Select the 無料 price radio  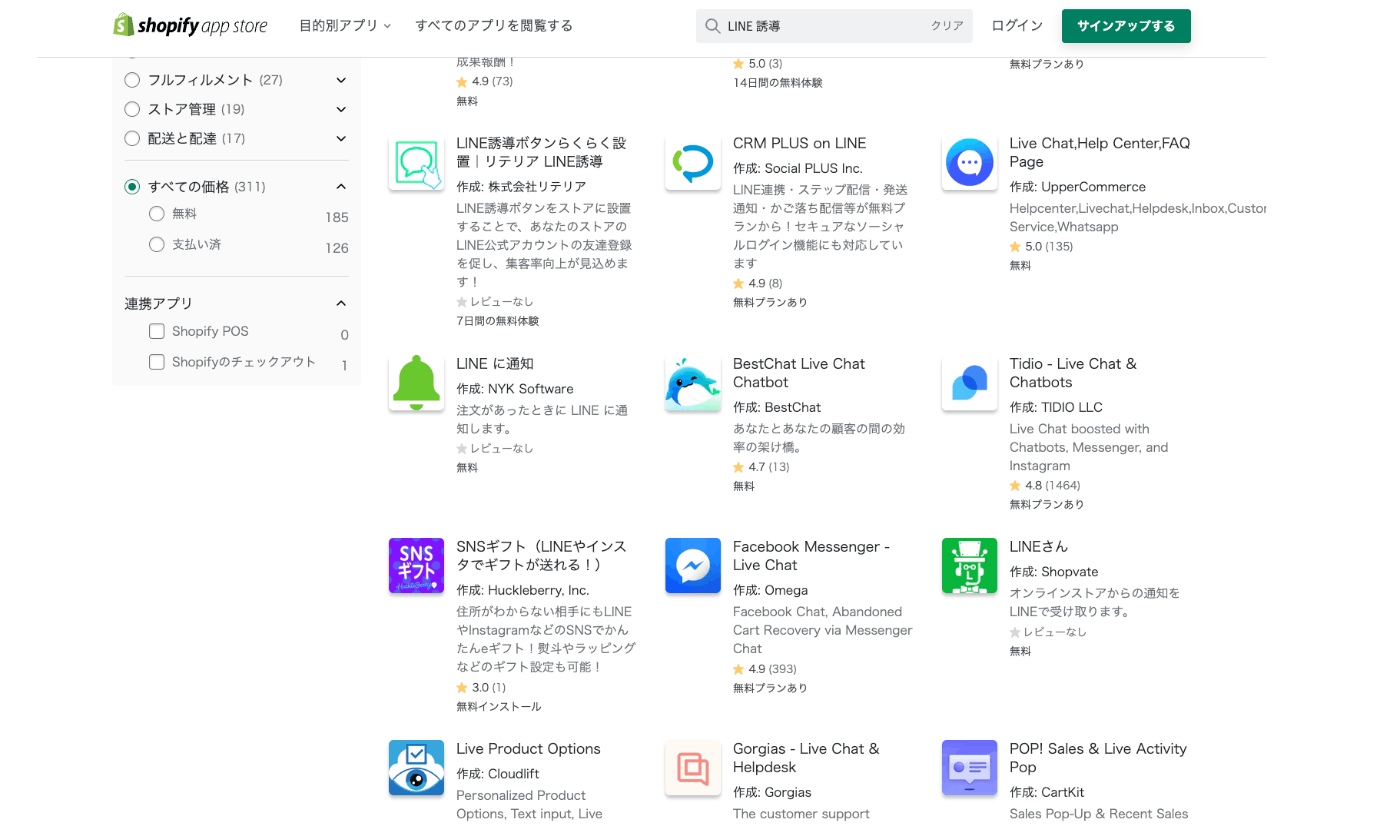coord(156,214)
